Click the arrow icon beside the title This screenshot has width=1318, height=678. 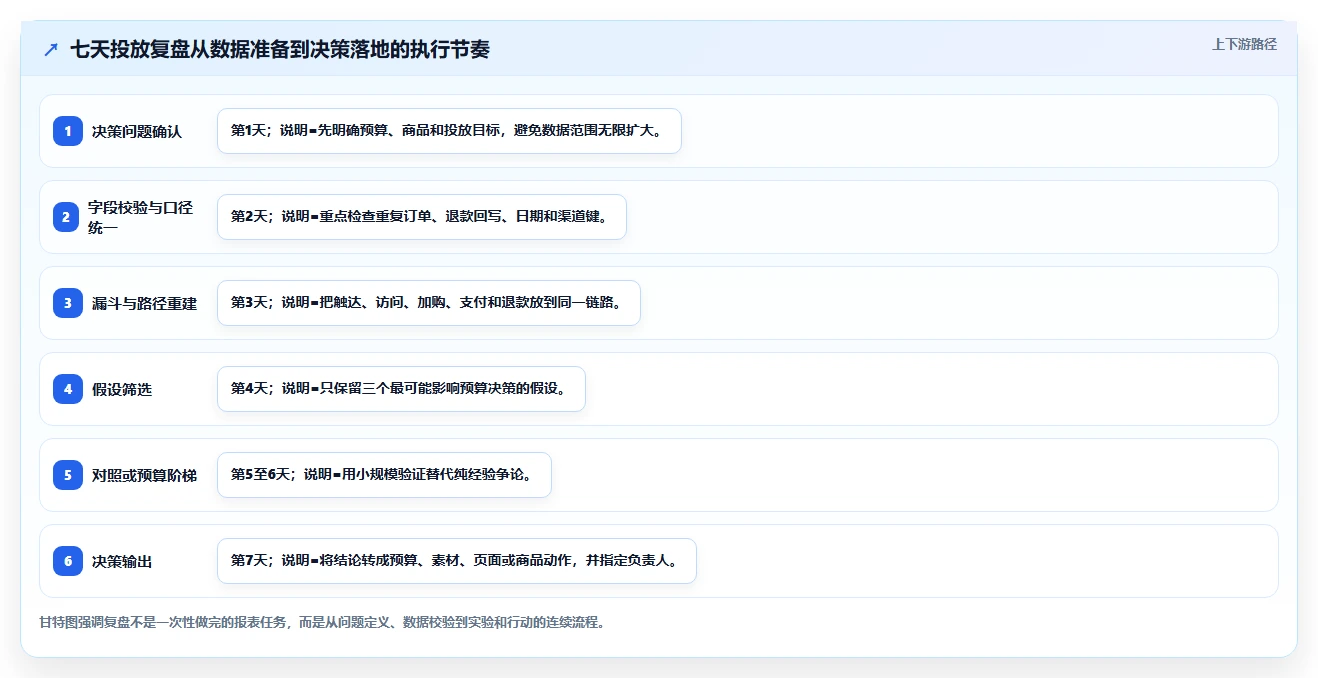point(51,50)
